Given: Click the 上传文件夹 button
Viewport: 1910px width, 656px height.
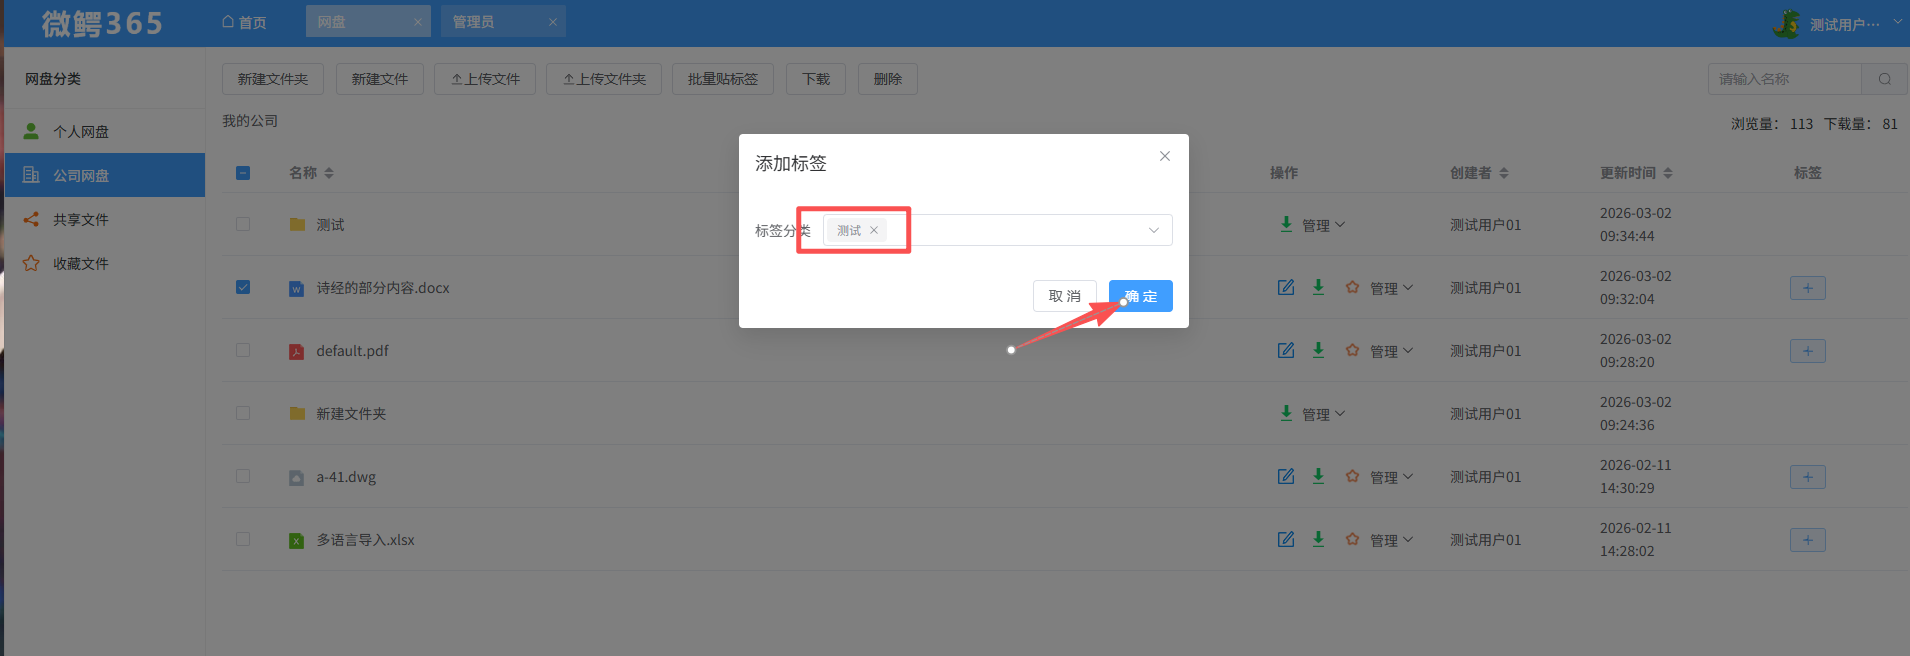Looking at the screenshot, I should (604, 79).
